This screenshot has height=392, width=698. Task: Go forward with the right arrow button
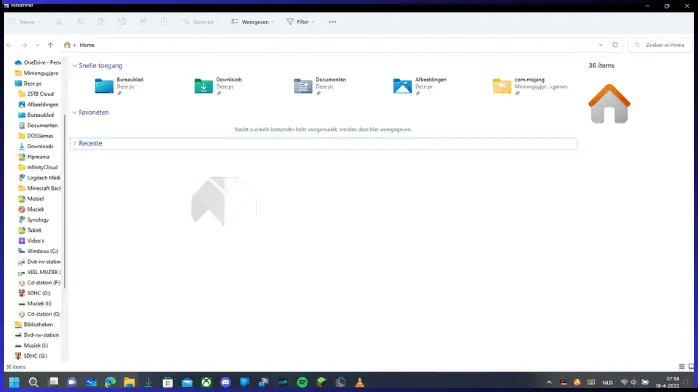pyautogui.click(x=24, y=45)
